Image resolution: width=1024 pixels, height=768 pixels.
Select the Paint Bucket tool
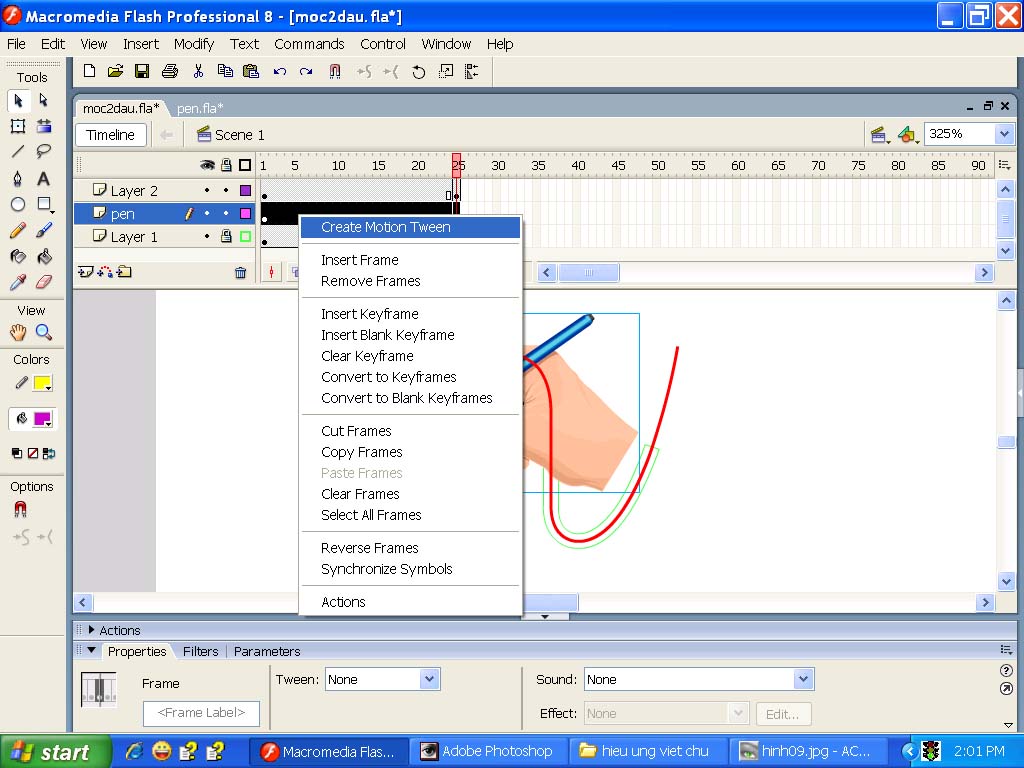tap(44, 257)
